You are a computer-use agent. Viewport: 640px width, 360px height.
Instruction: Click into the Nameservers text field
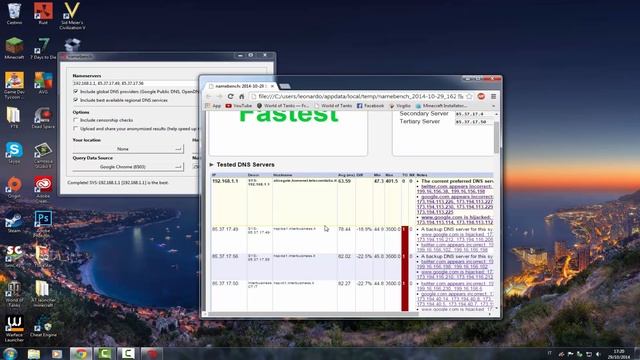coord(135,83)
